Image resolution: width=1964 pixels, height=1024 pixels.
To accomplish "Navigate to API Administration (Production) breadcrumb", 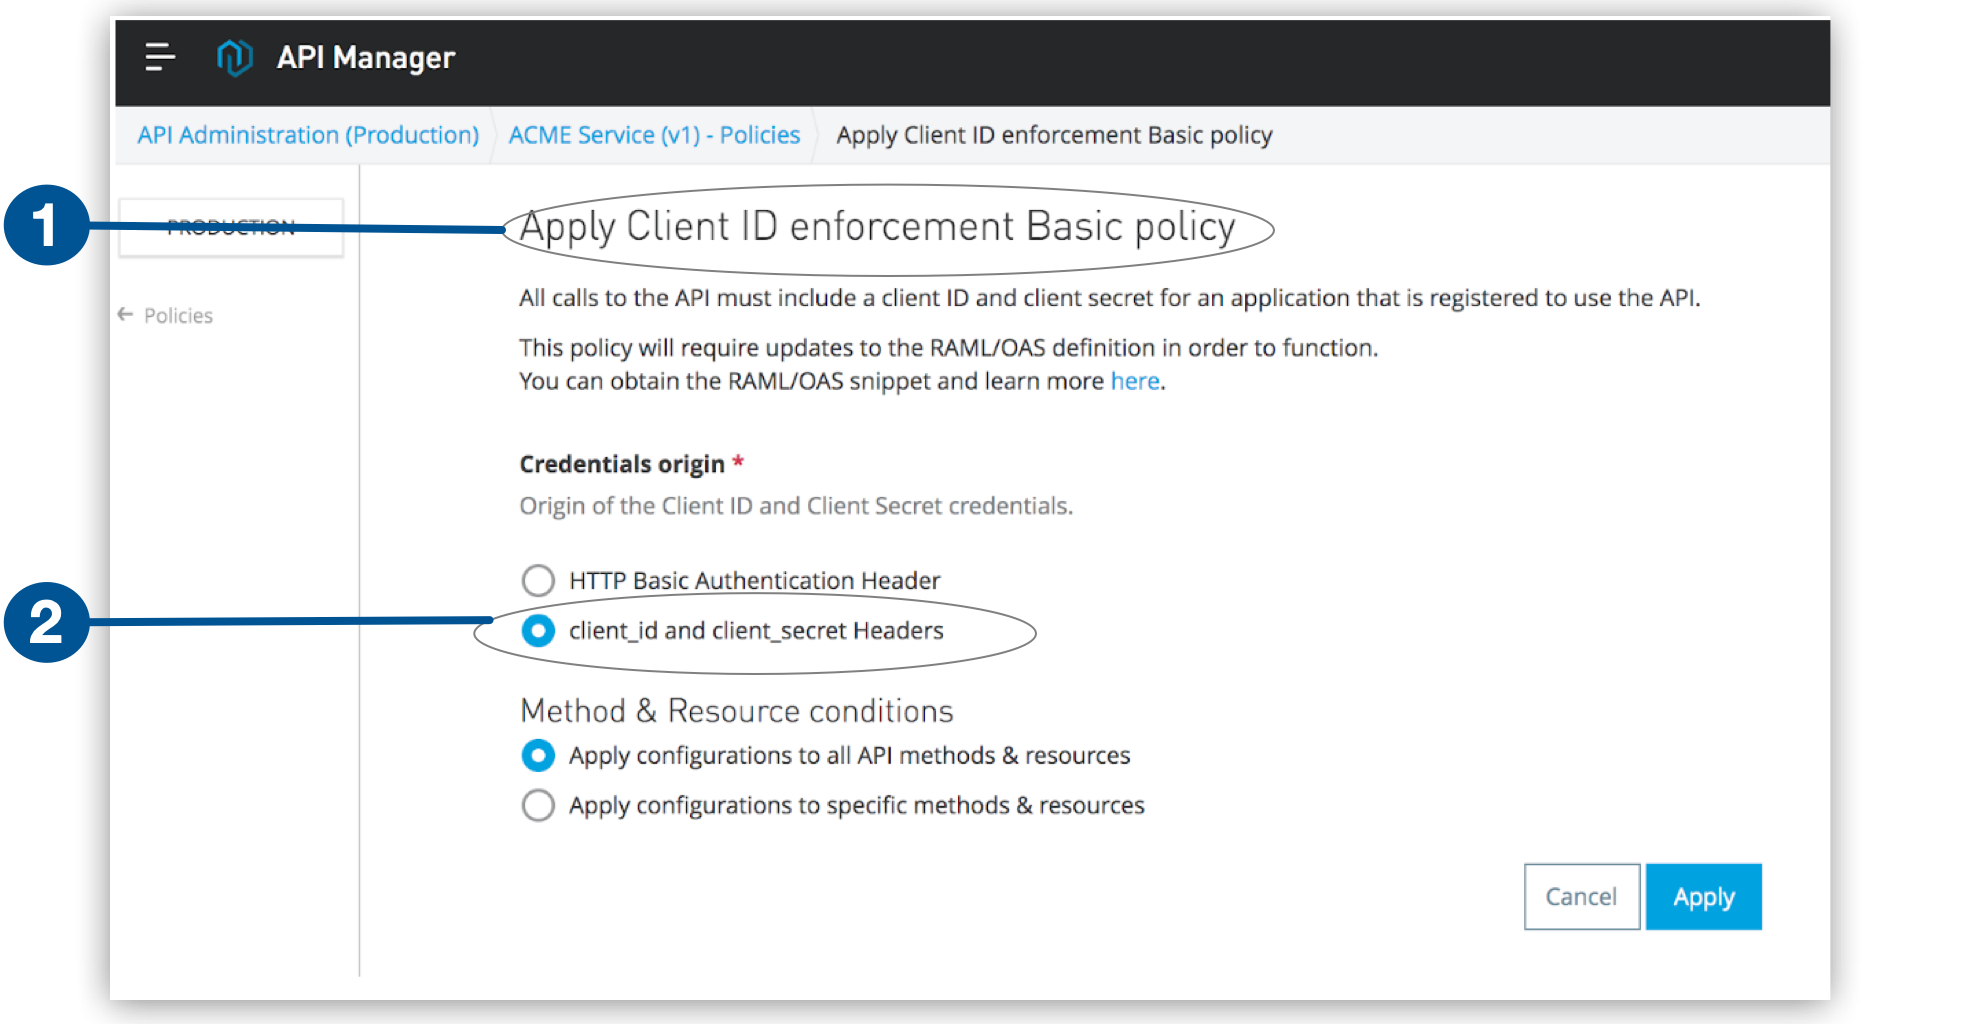I will point(307,134).
